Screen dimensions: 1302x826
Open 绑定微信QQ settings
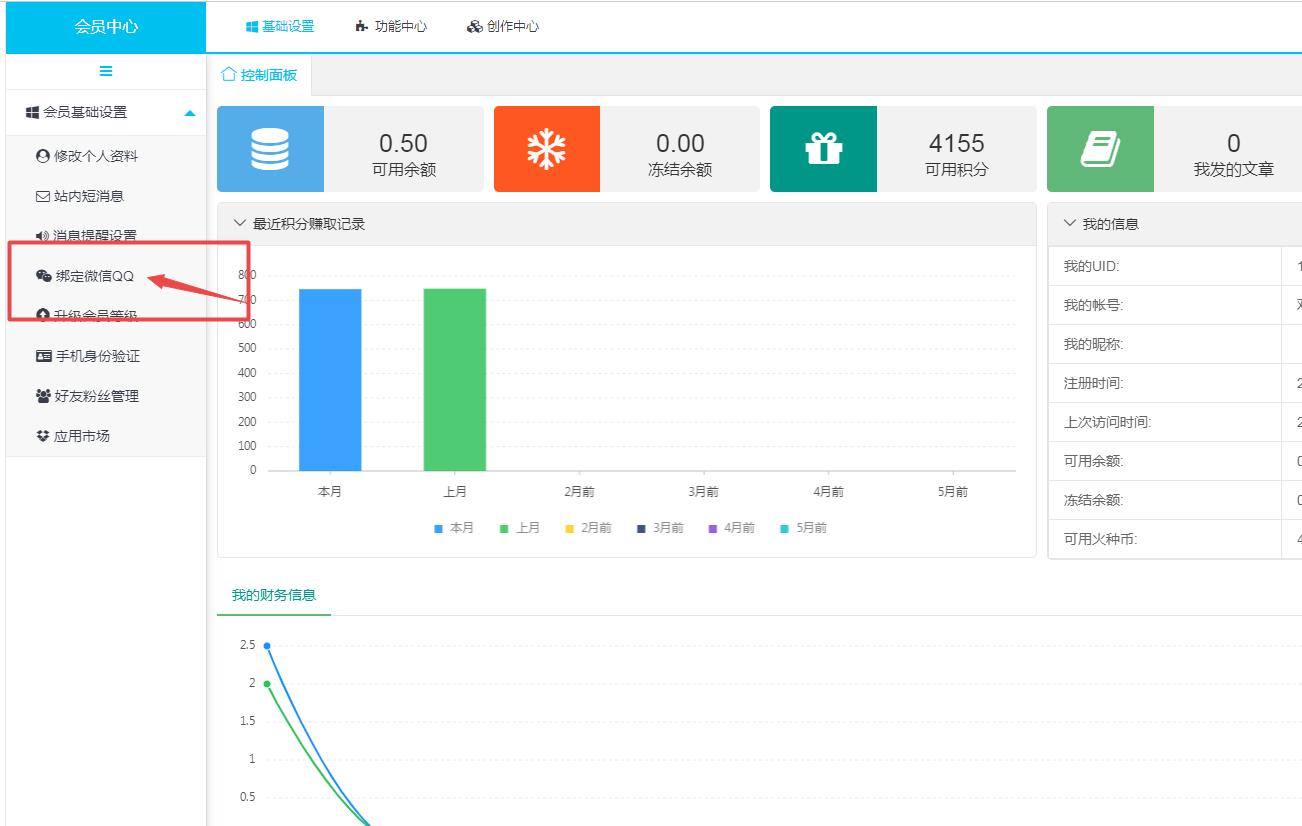tap(85, 276)
